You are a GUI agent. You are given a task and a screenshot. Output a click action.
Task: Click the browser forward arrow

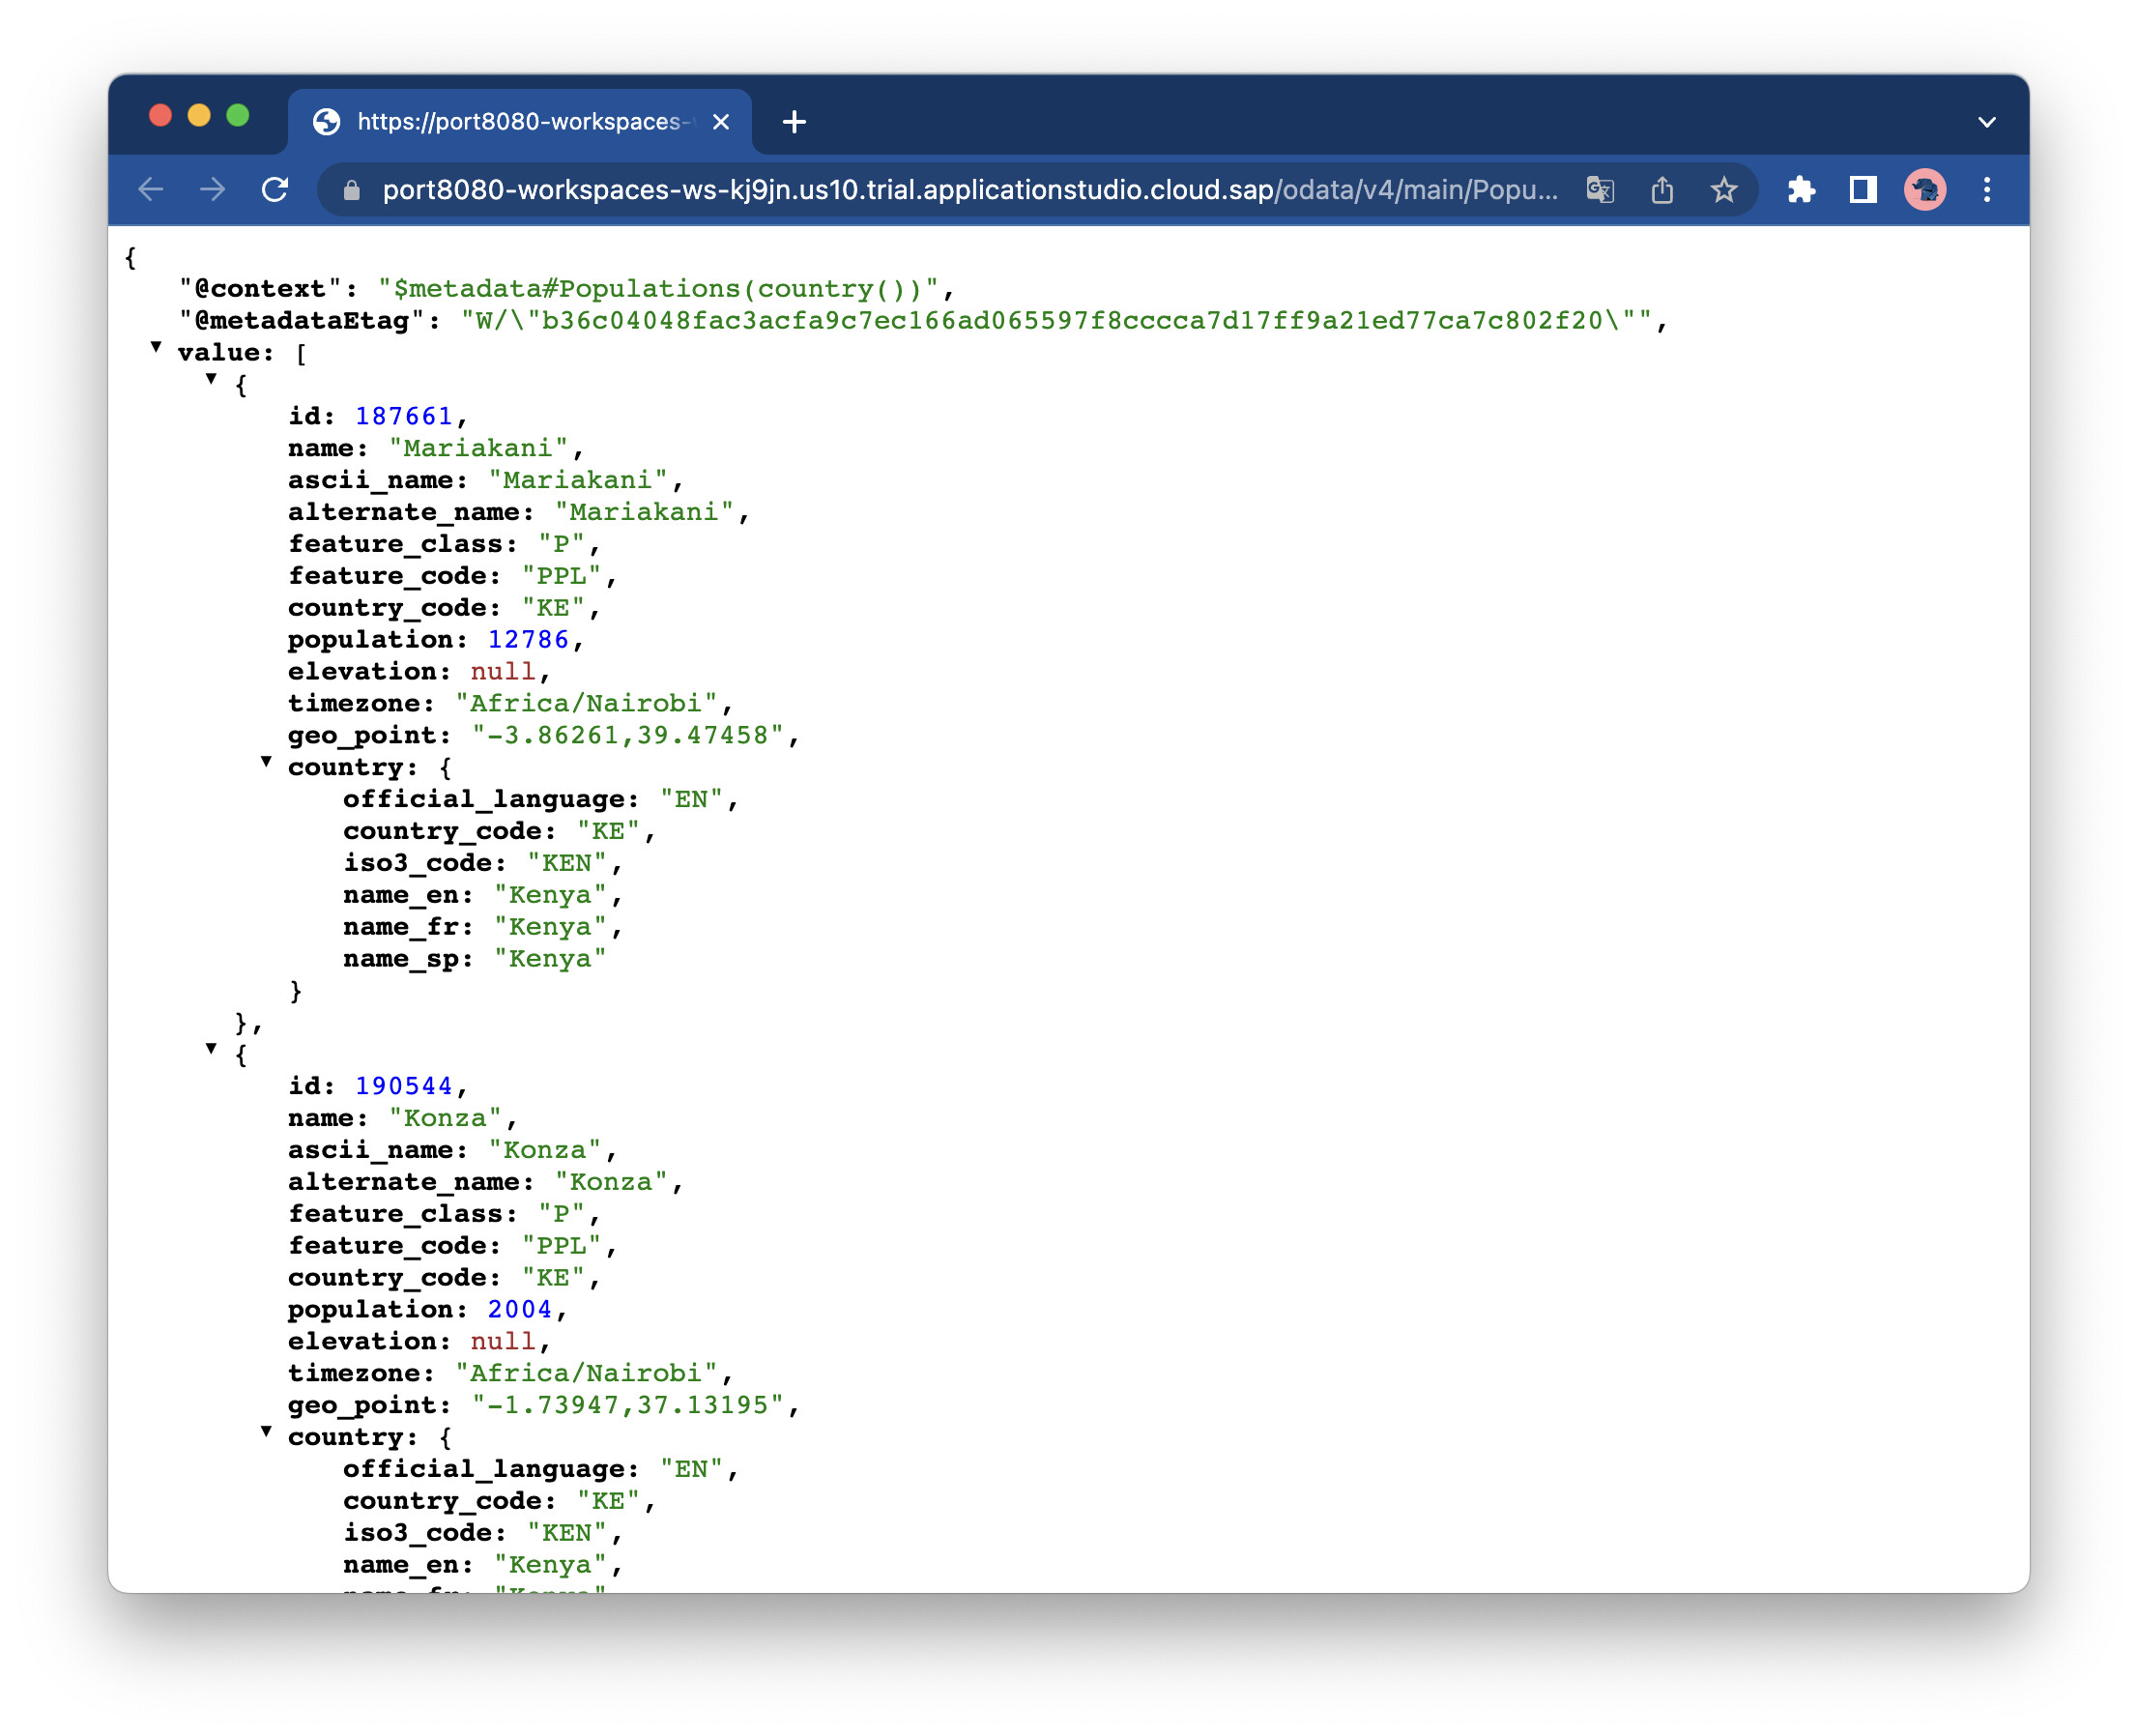213,190
